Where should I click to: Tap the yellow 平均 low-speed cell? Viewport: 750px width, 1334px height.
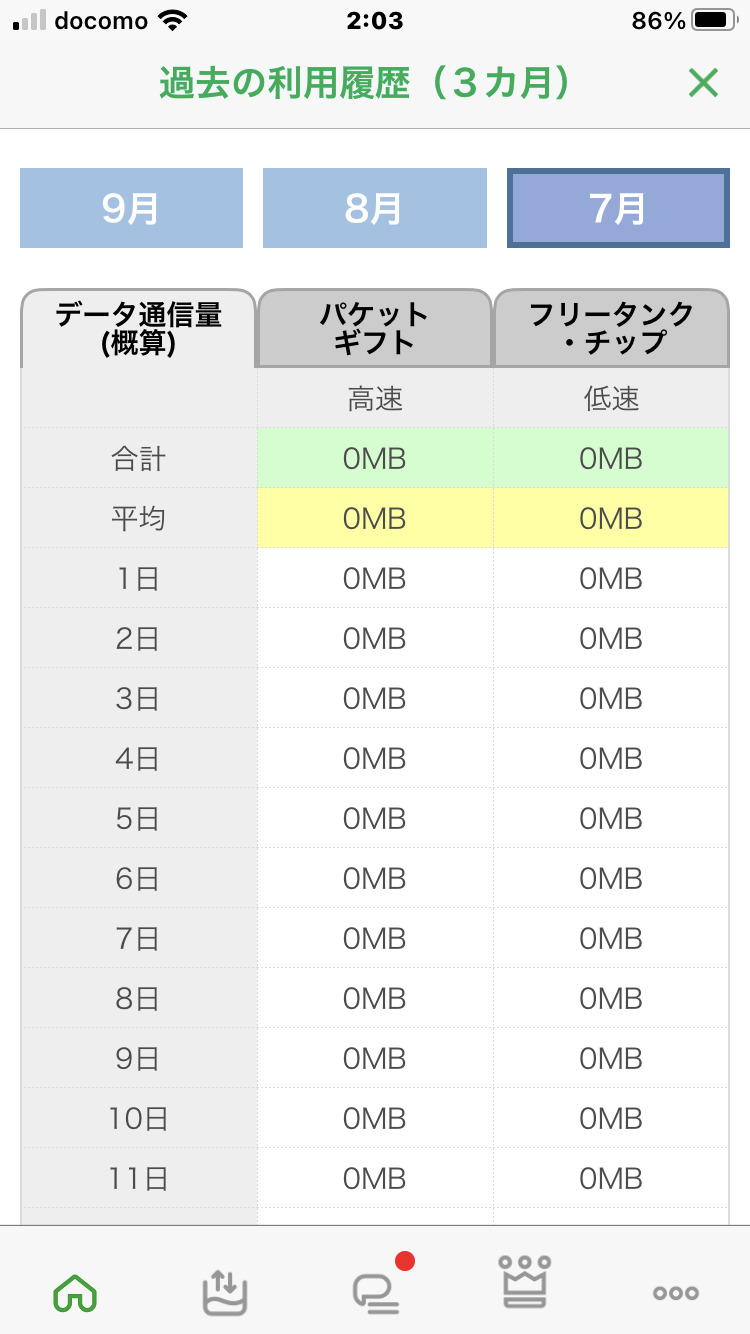point(611,519)
